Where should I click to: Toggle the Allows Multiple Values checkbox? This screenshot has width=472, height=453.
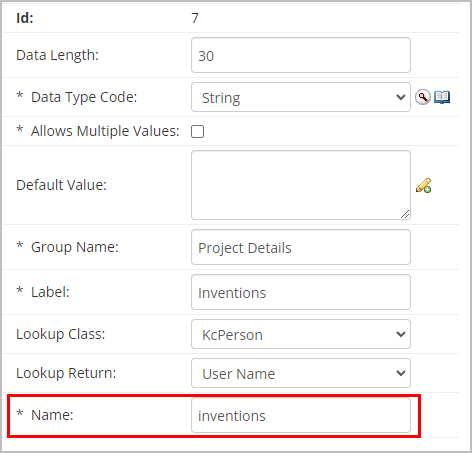tap(197, 131)
